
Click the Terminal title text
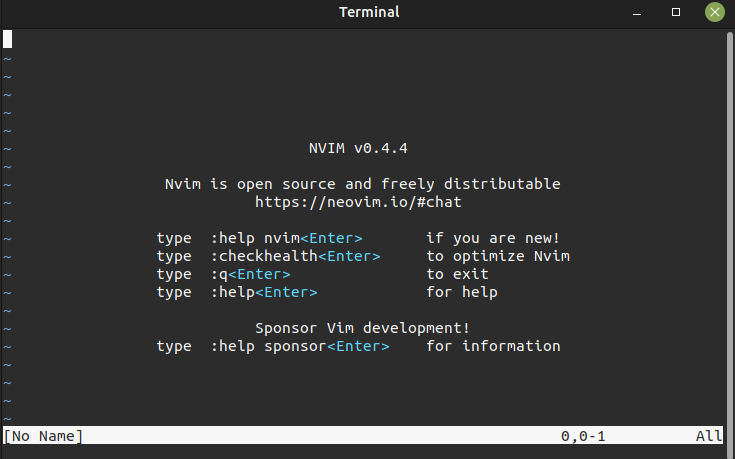pyautogui.click(x=369, y=12)
